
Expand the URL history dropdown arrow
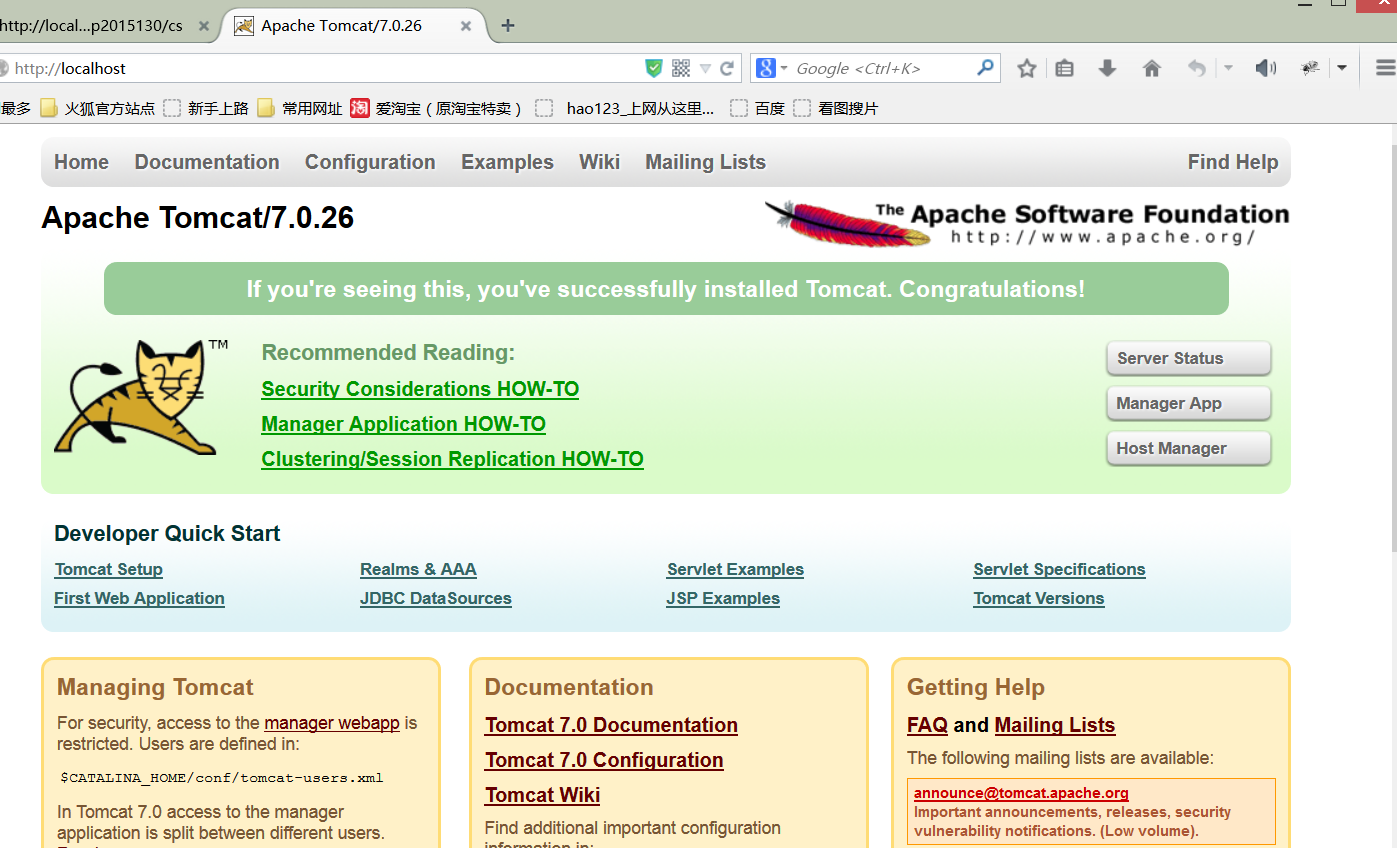point(705,69)
